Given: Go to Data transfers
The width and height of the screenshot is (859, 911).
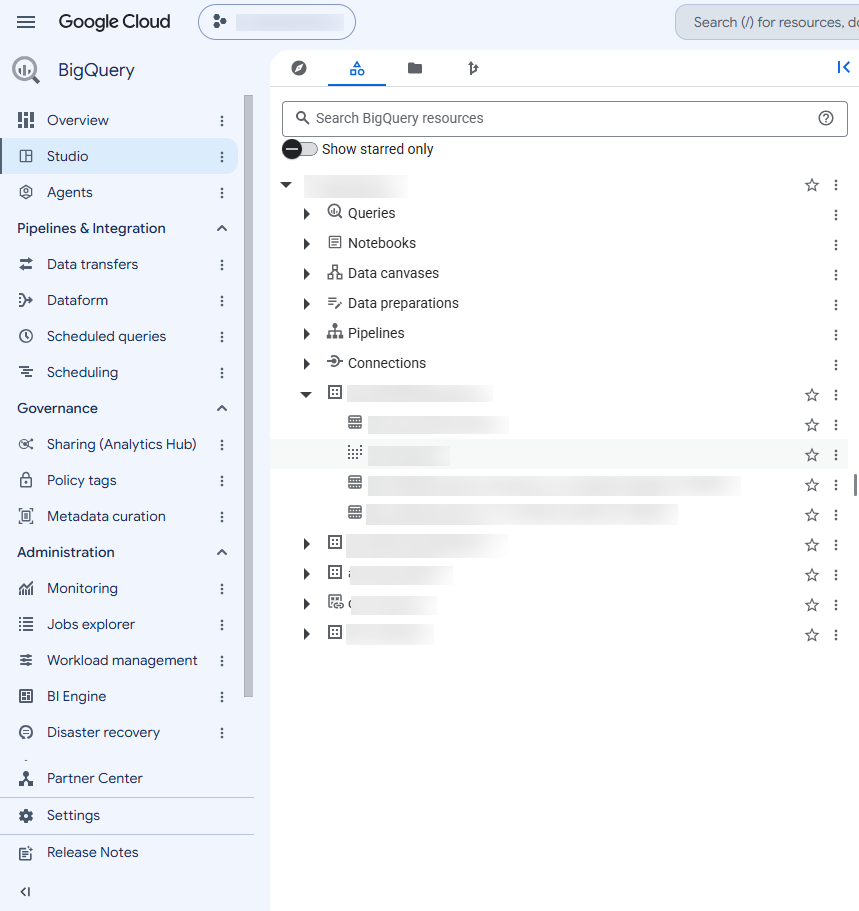Looking at the screenshot, I should click(x=92, y=264).
